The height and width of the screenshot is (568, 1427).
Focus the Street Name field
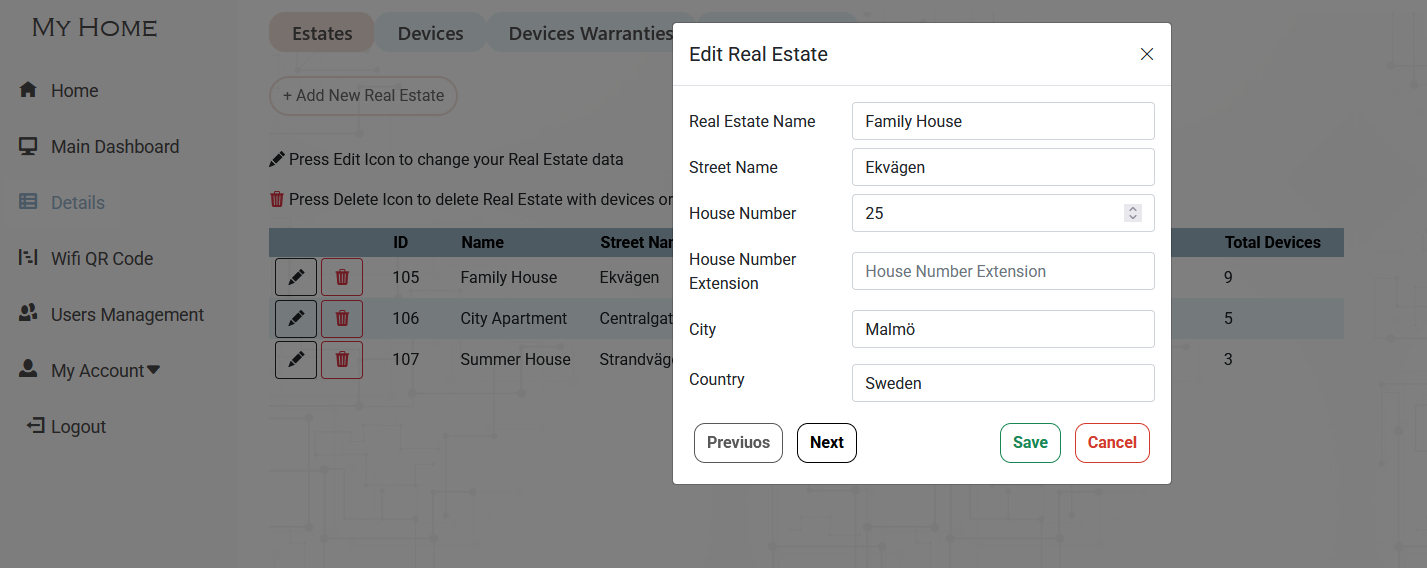[x=1003, y=167]
